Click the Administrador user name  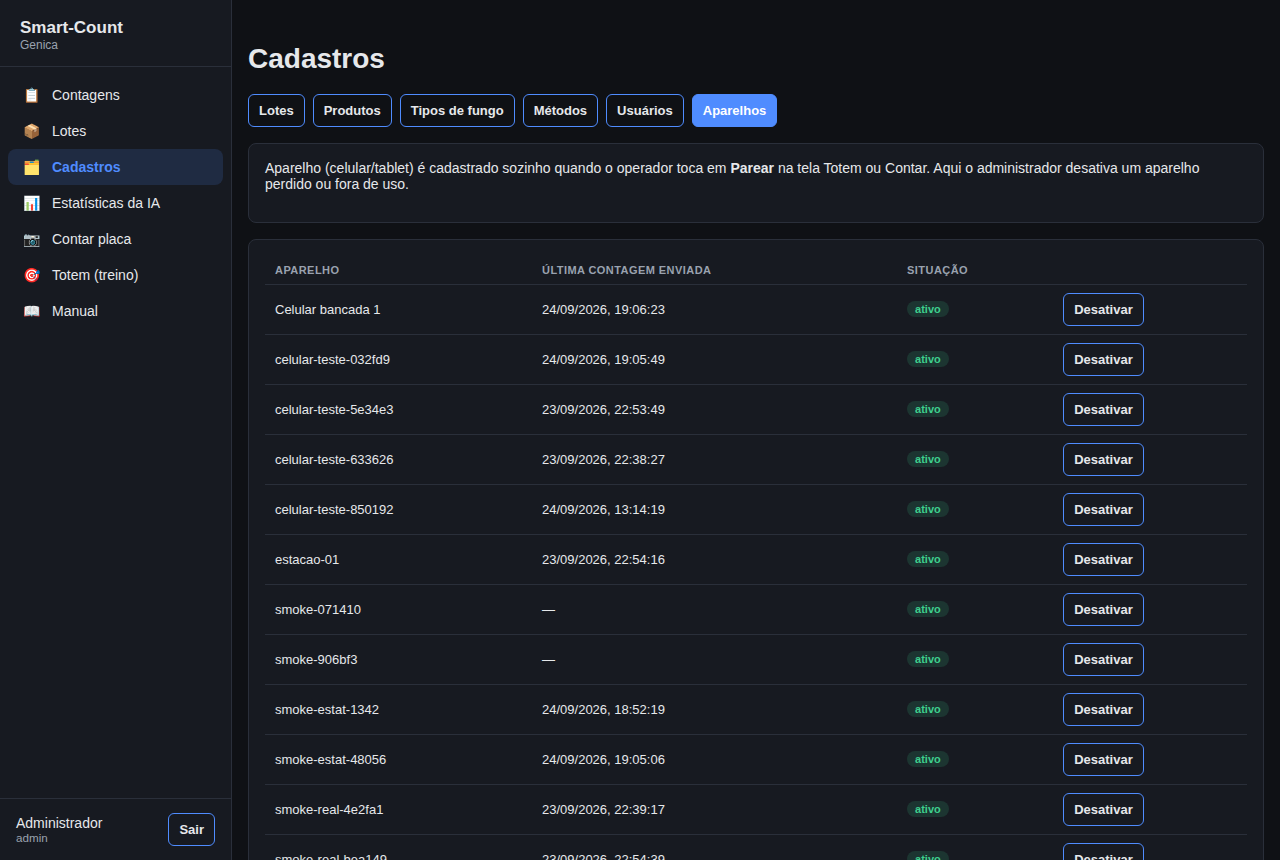pos(59,823)
